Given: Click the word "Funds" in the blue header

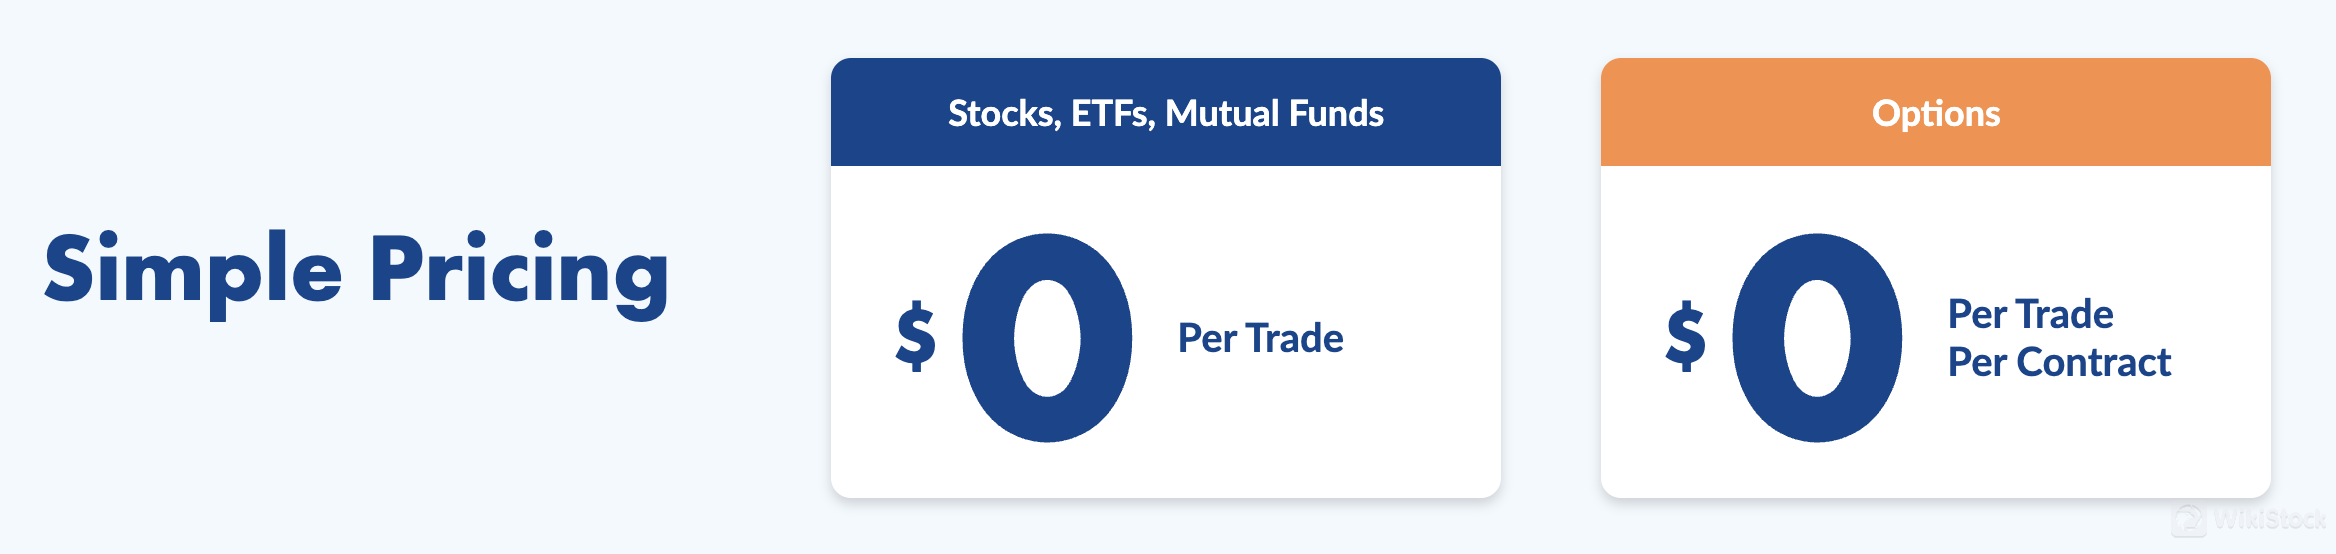Looking at the screenshot, I should point(1335,114).
